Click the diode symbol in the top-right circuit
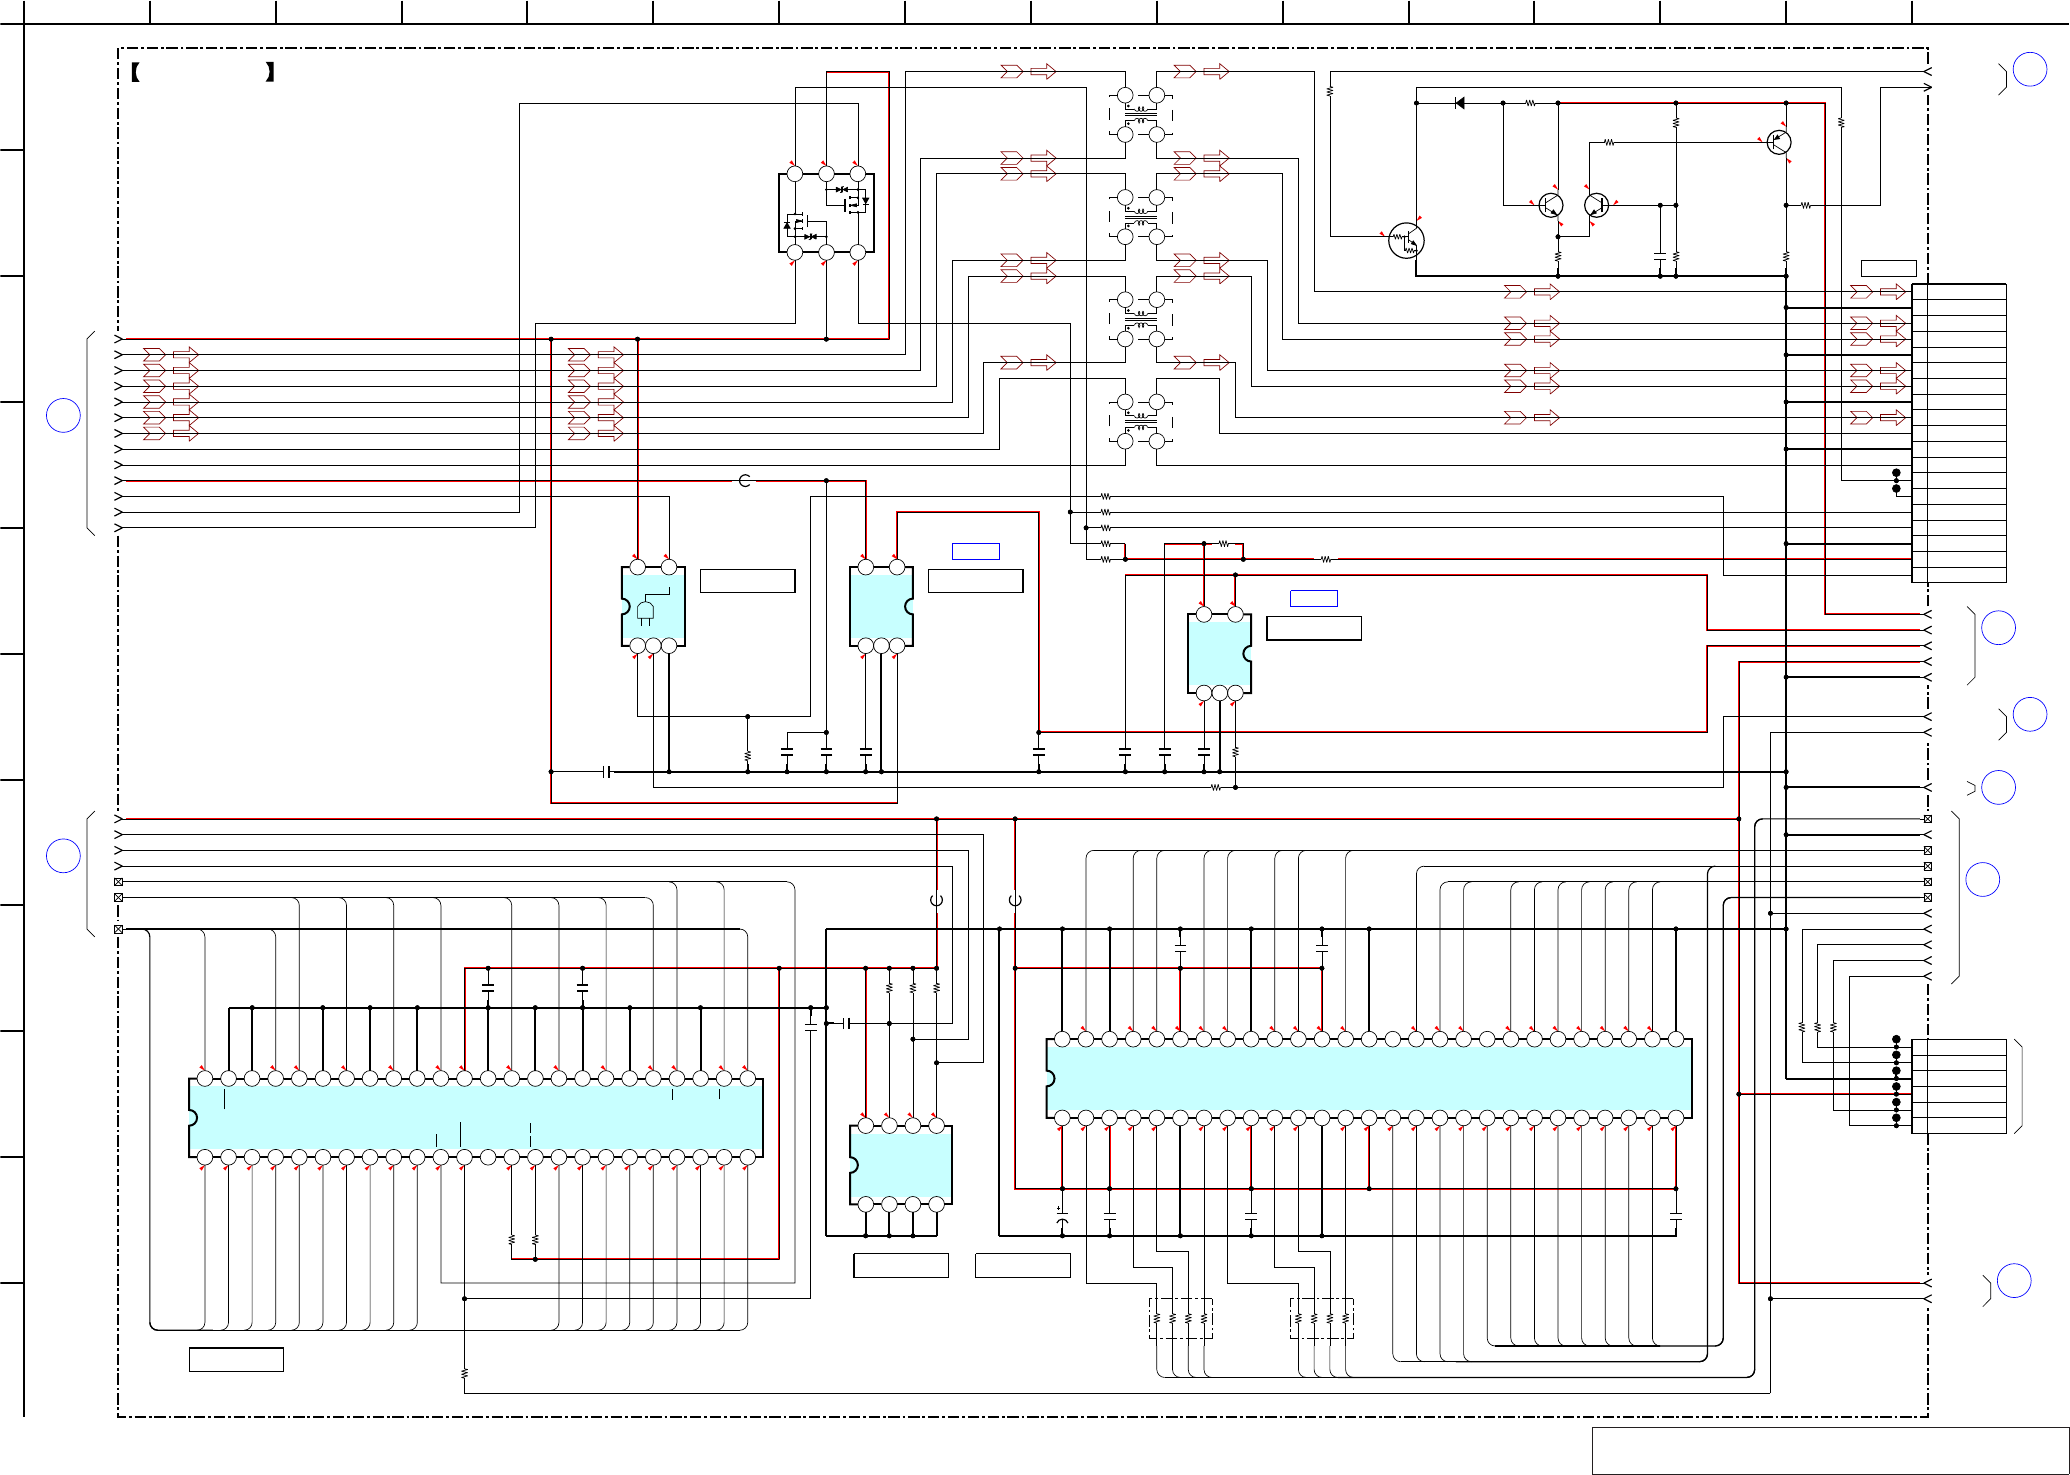Image resolution: width=2070 pixels, height=1475 pixels. pyautogui.click(x=1460, y=103)
